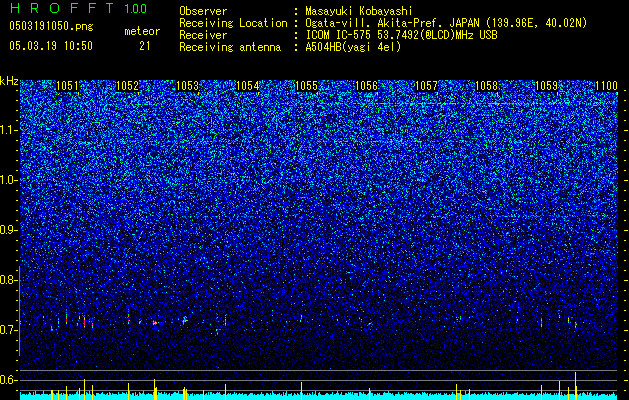The height and width of the screenshot is (400, 629).
Task: Click the version number 1.0.0
Action: pyautogui.click(x=136, y=9)
